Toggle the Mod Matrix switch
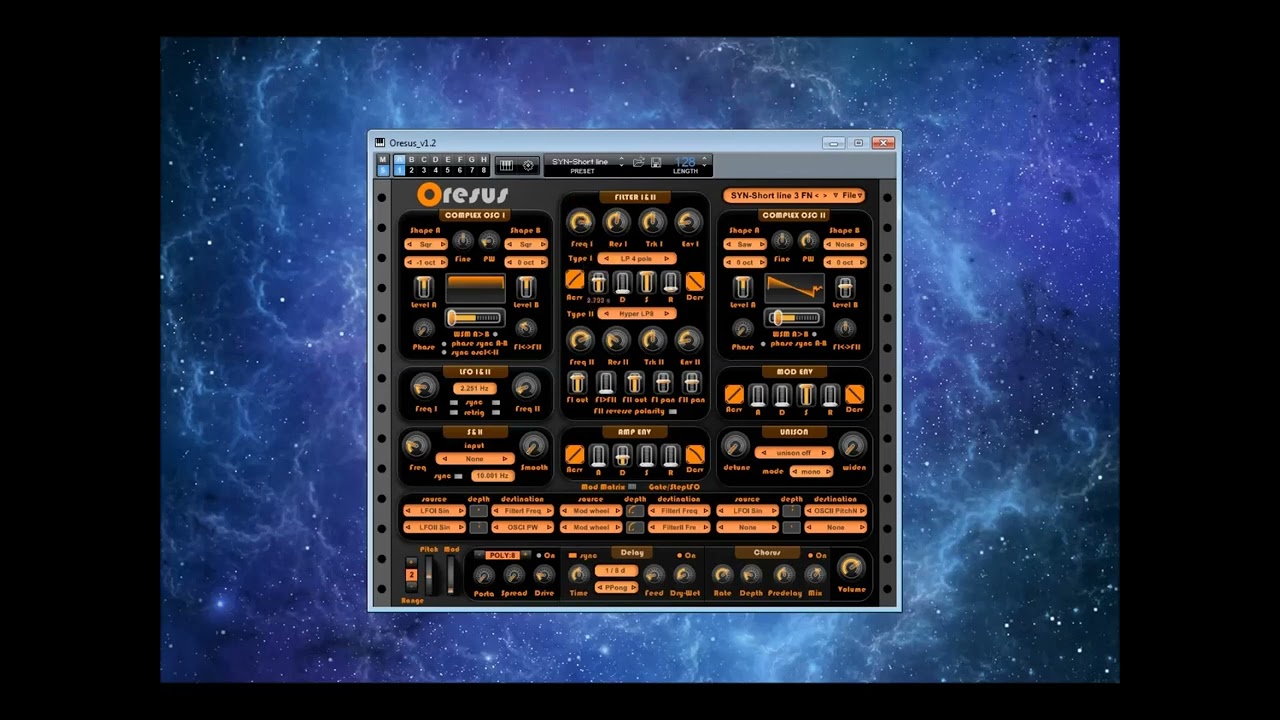The height and width of the screenshot is (720, 1280). (x=632, y=487)
